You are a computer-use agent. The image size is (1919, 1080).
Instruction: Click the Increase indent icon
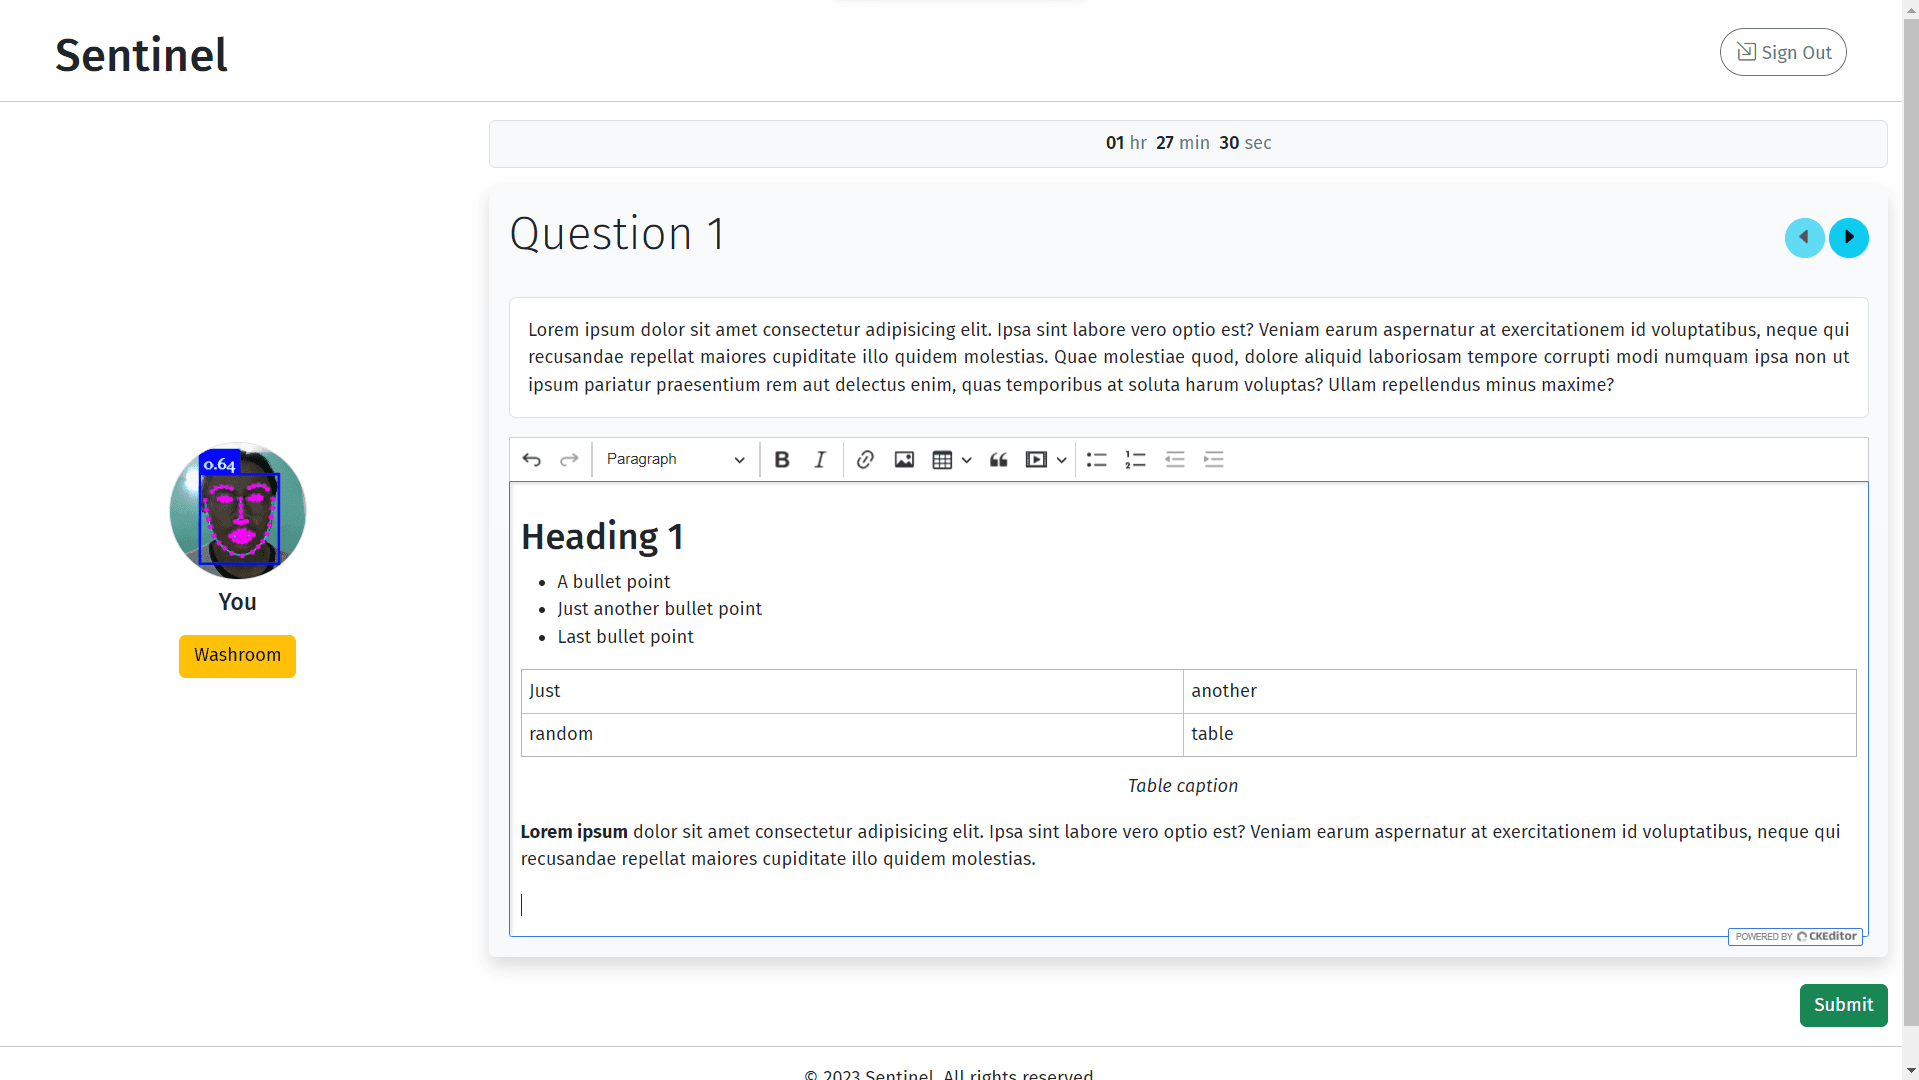coord(1214,460)
